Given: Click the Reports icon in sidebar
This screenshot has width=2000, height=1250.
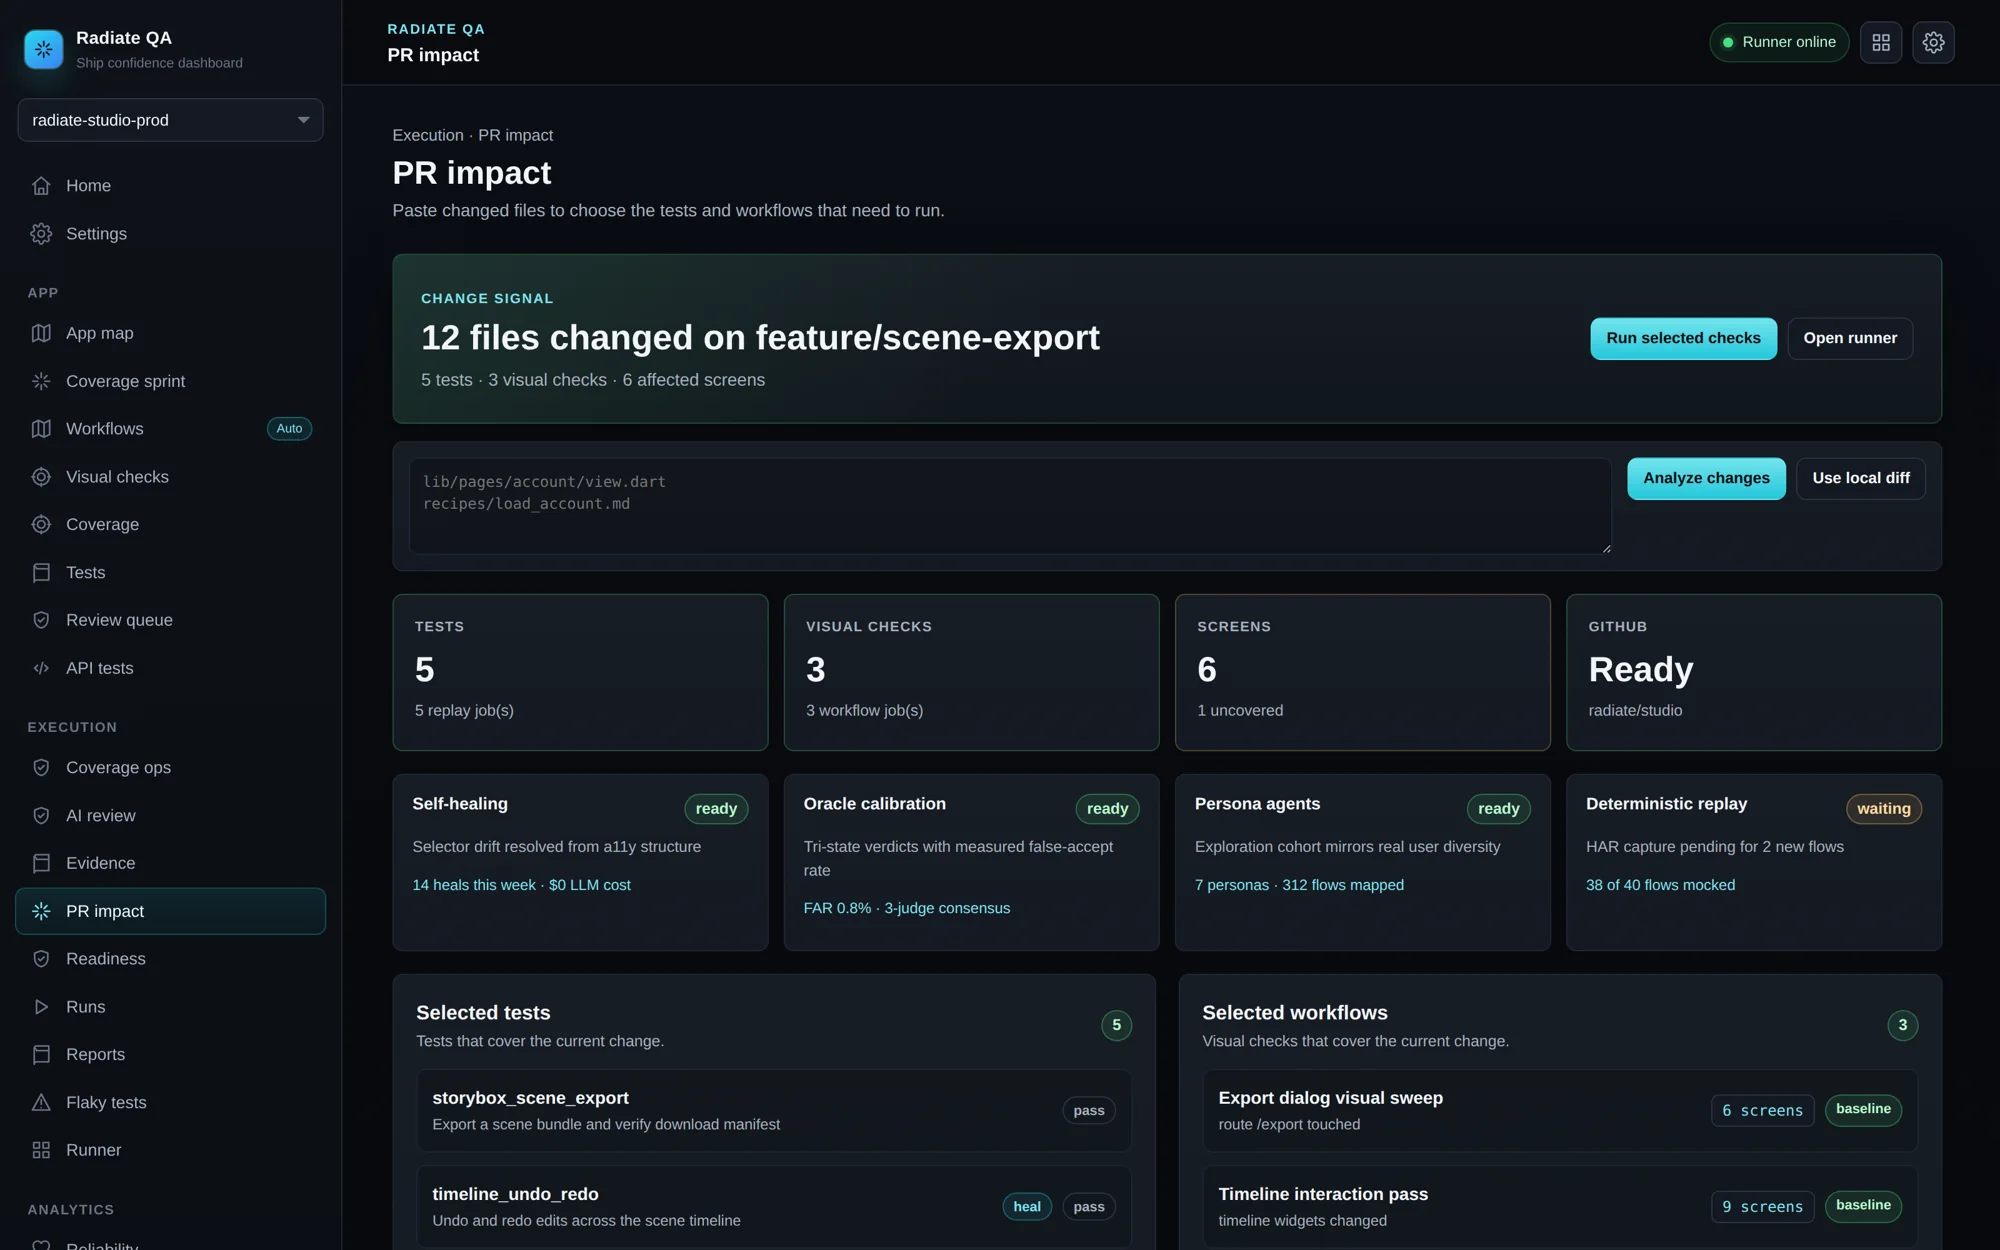Looking at the screenshot, I should click(x=41, y=1055).
